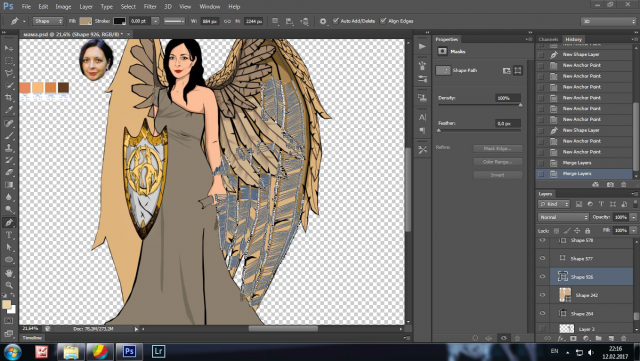Hide the Shape 577 layer

pos(542,258)
